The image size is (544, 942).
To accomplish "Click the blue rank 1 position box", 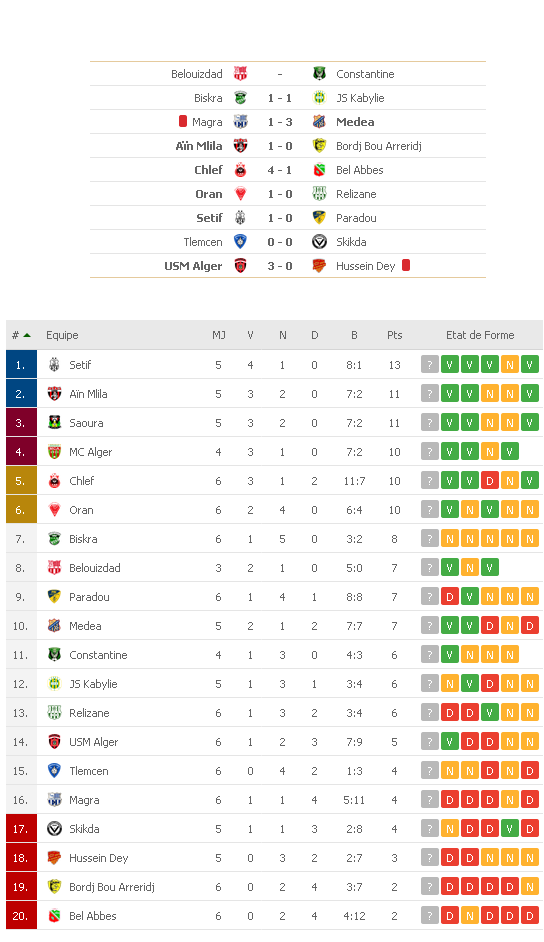I will 21,365.
